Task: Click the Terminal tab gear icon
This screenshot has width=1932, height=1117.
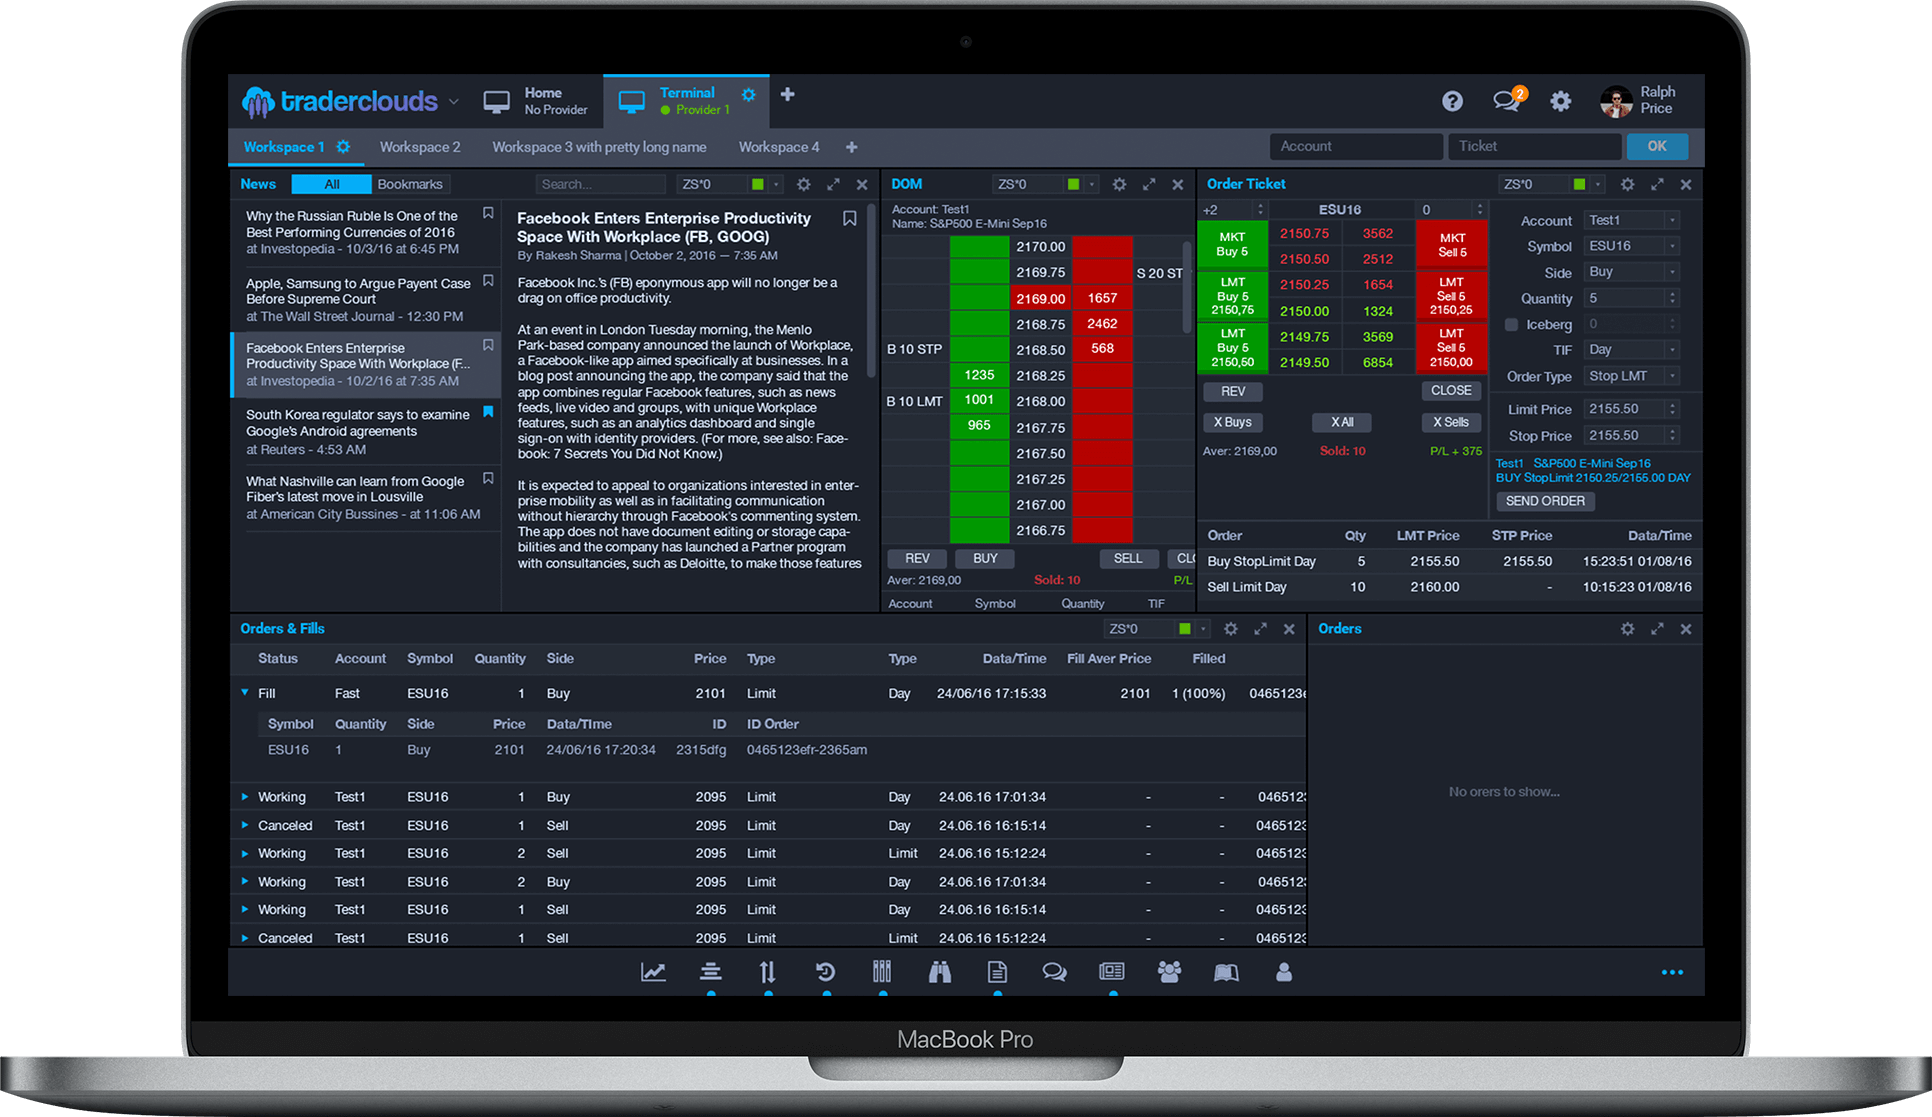Action: [748, 94]
